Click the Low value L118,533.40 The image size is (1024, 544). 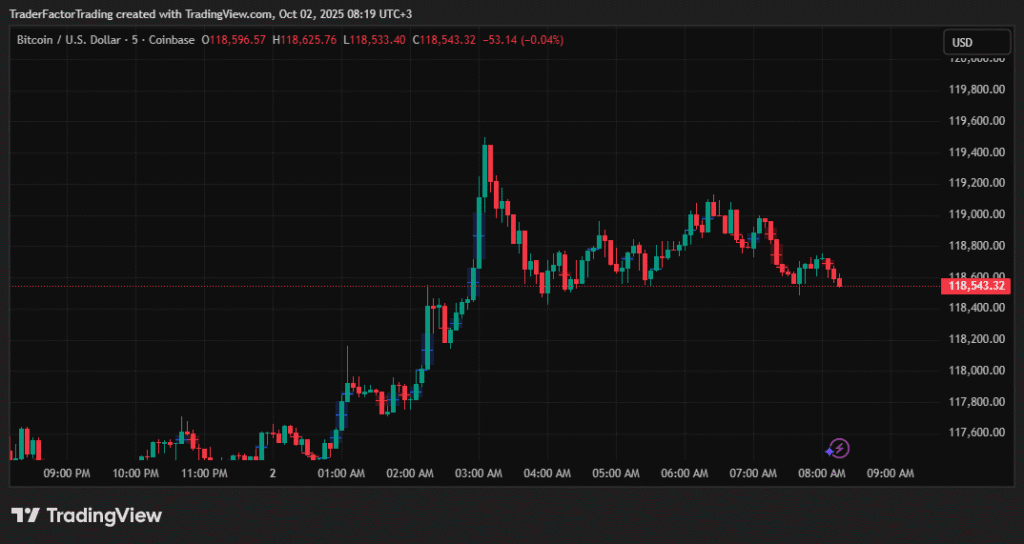[x=374, y=40]
